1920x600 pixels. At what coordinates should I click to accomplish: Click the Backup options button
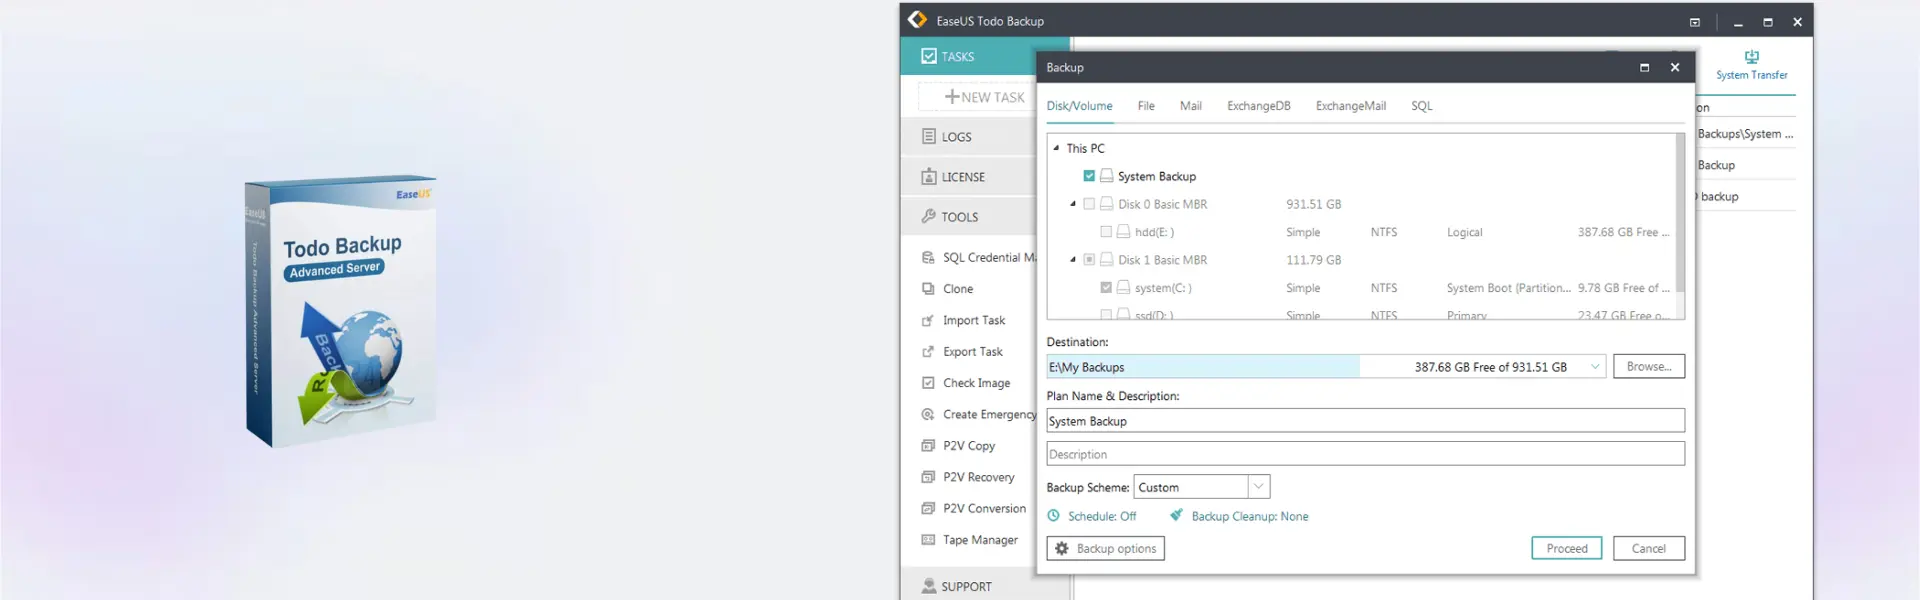(x=1105, y=549)
